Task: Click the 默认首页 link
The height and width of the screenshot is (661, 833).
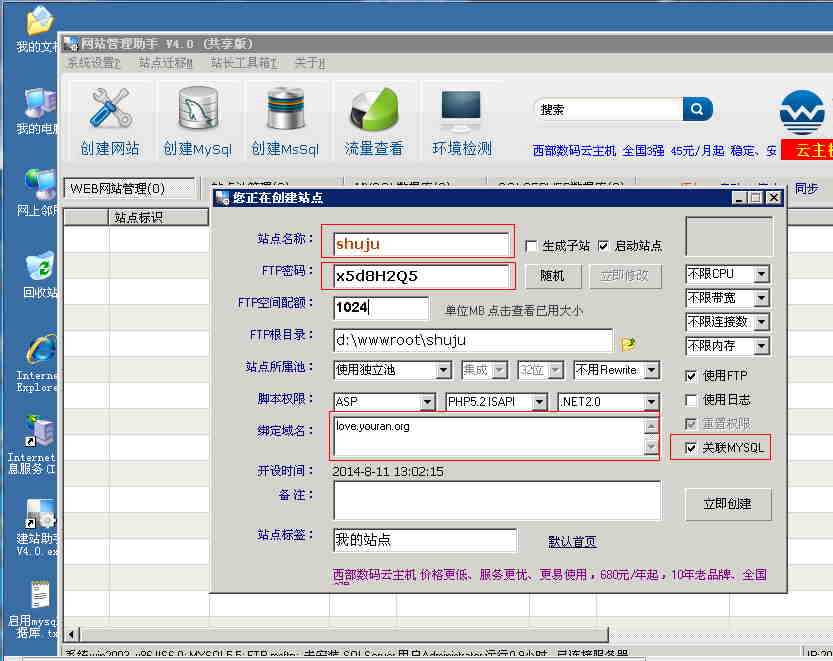Action: pos(572,542)
